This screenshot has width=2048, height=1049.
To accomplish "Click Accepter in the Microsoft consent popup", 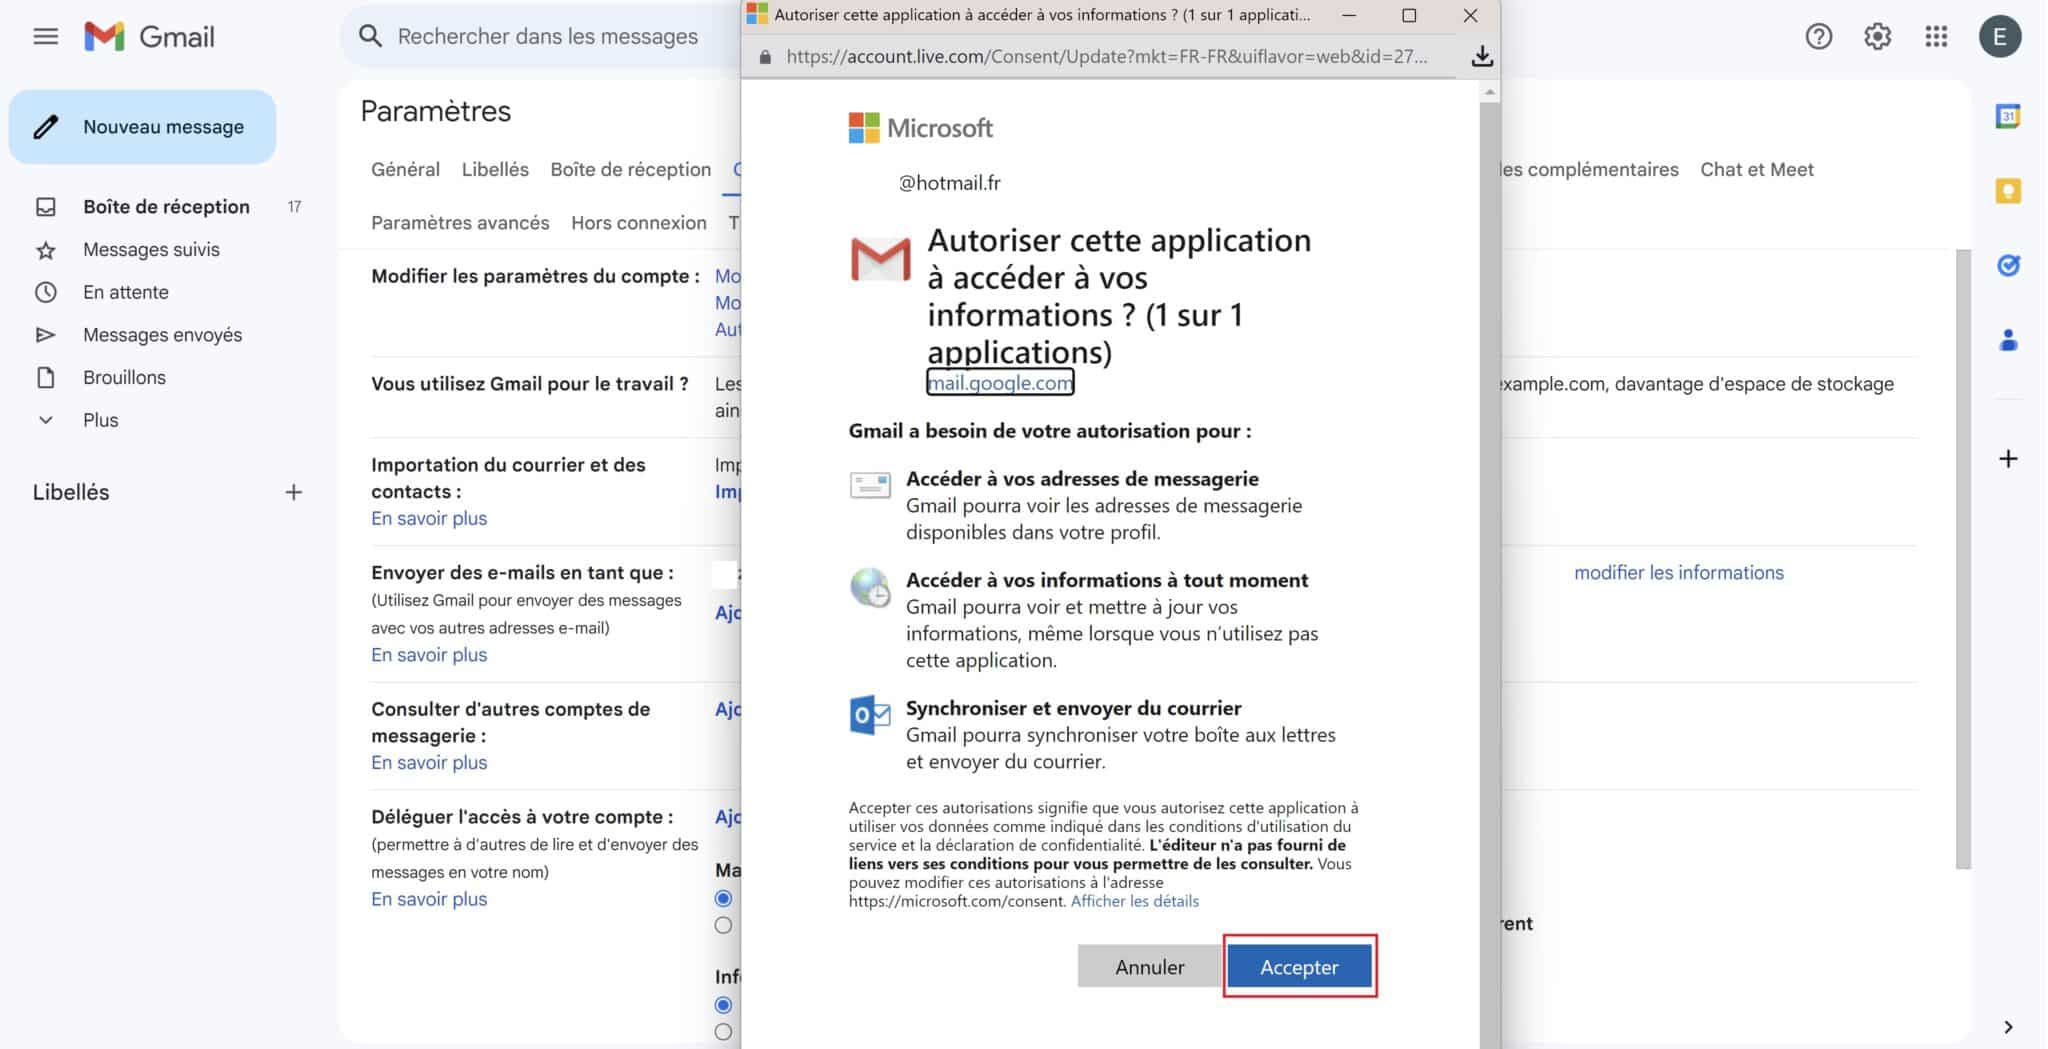I will [x=1299, y=966].
